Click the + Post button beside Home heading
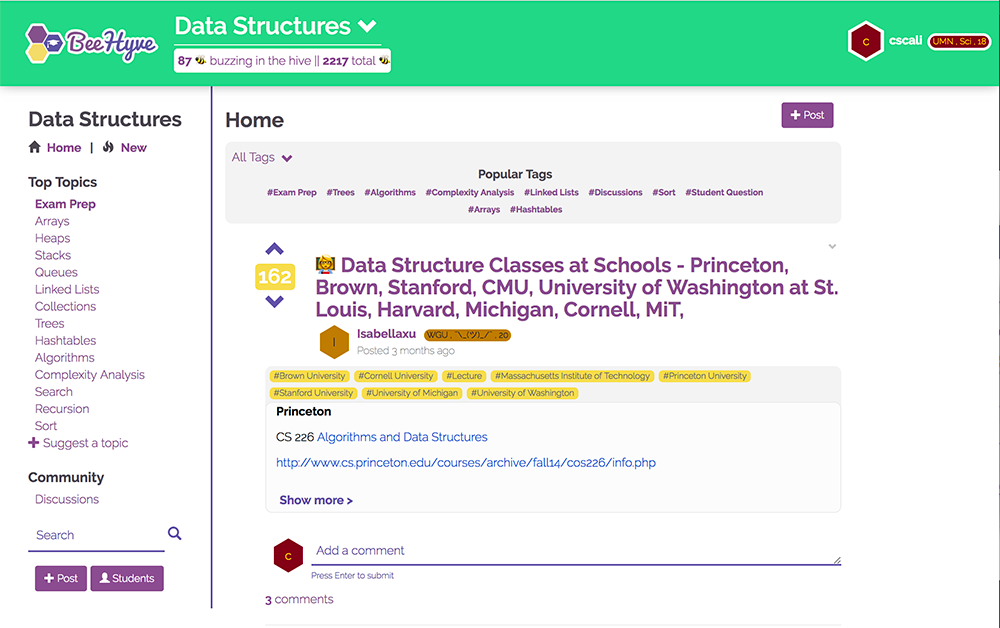This screenshot has height=628, width=1000. point(807,115)
